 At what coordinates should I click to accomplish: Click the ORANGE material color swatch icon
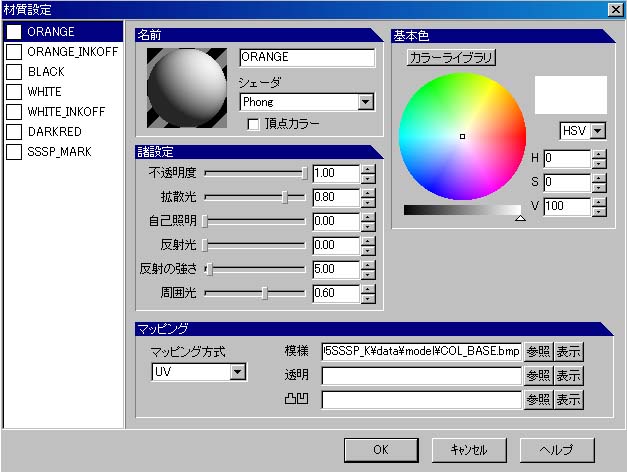coord(14,32)
